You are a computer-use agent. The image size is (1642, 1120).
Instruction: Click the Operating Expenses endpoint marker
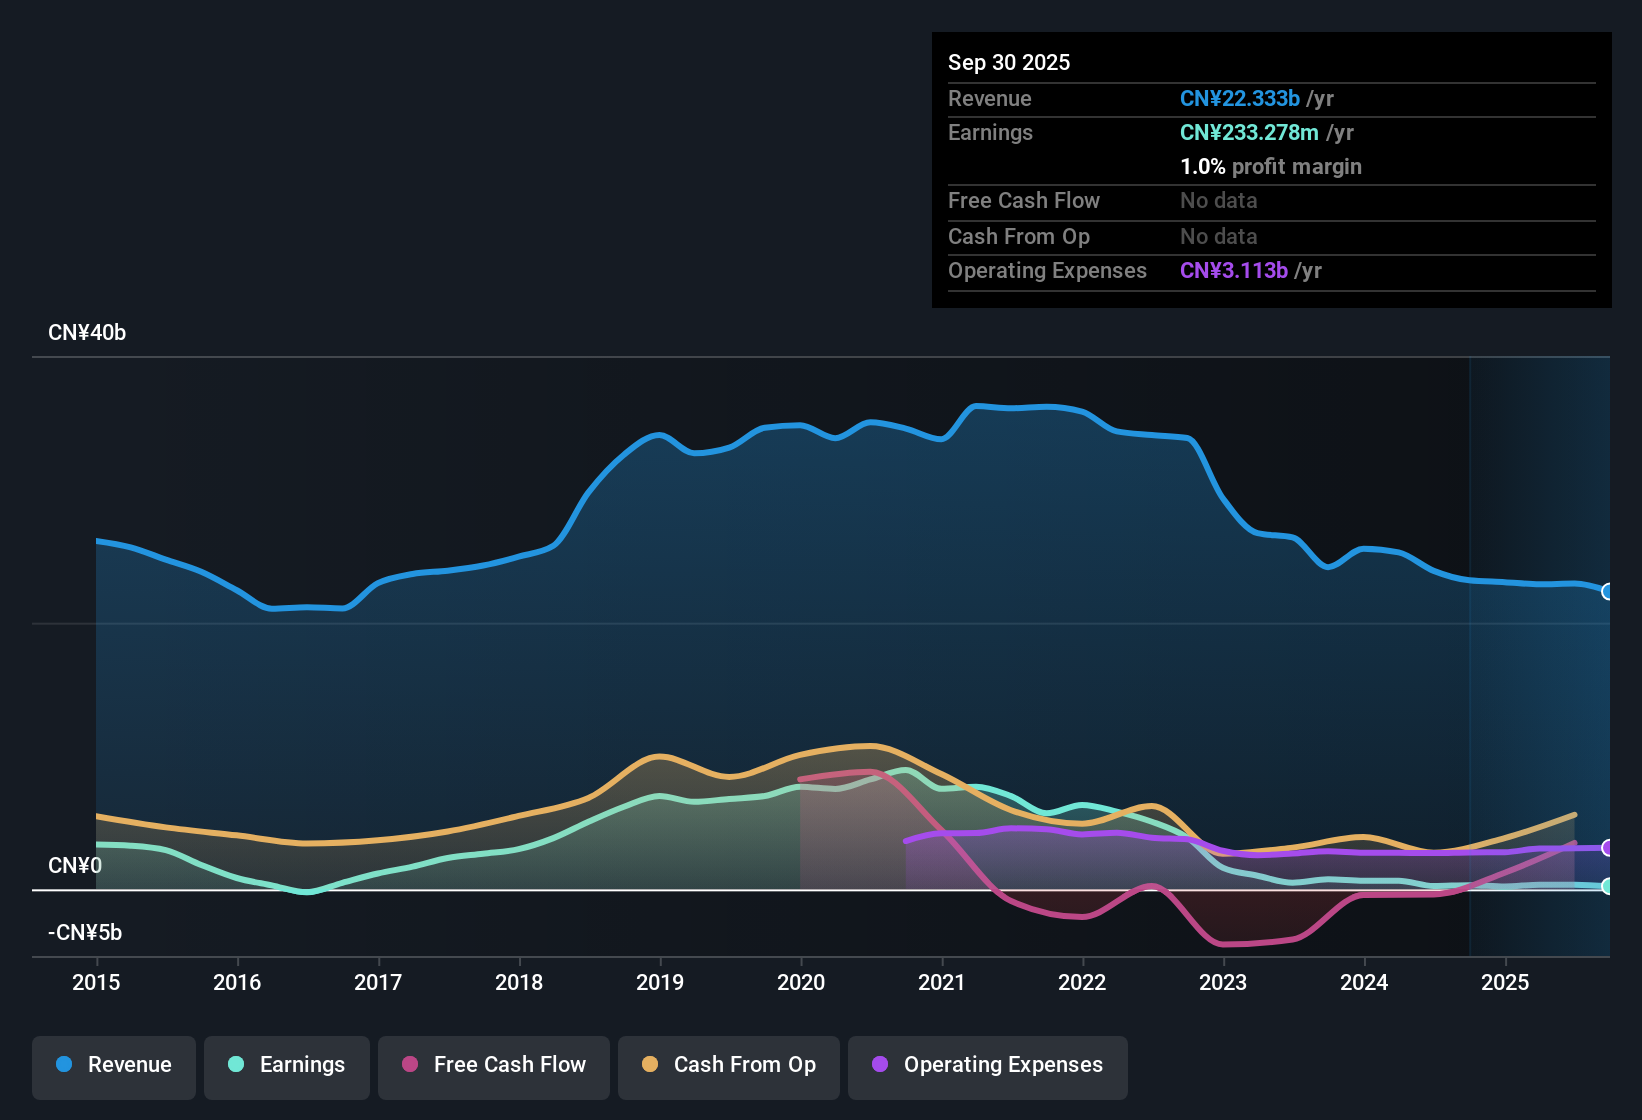tap(1608, 847)
